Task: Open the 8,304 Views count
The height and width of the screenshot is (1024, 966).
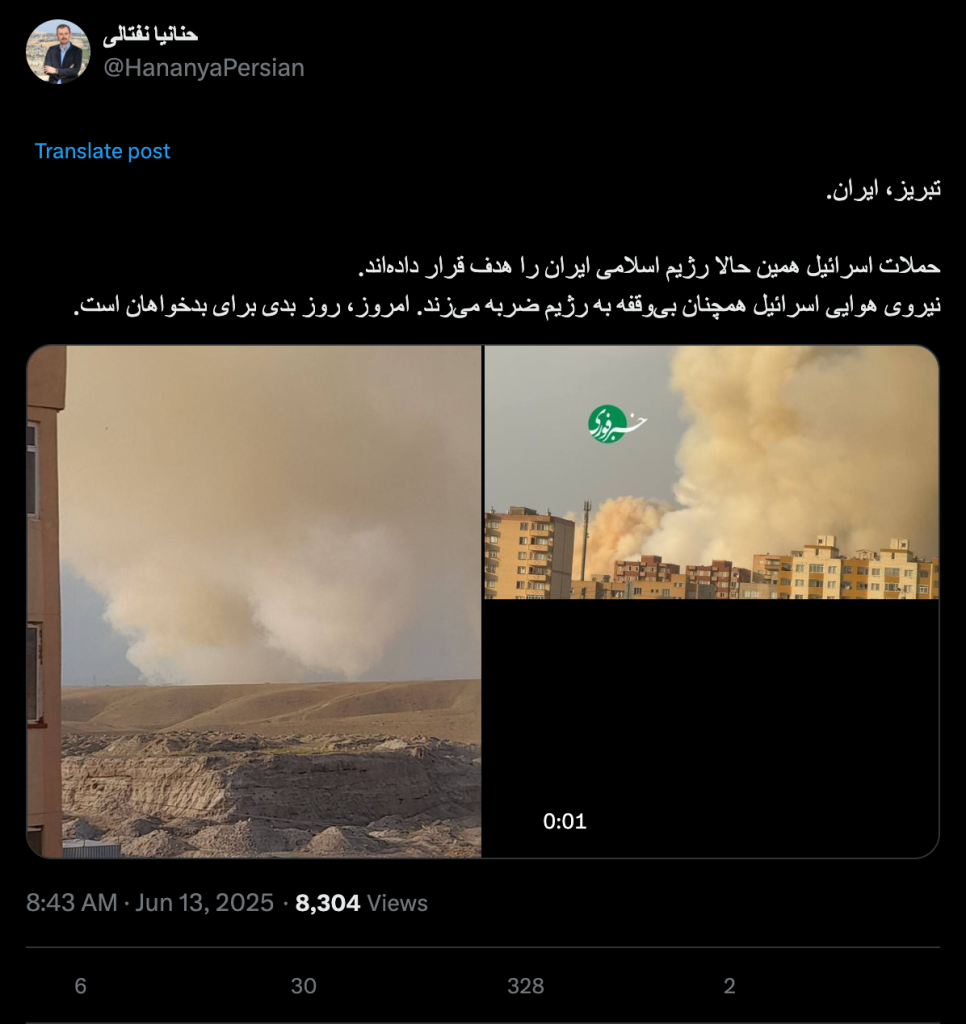Action: [361, 903]
